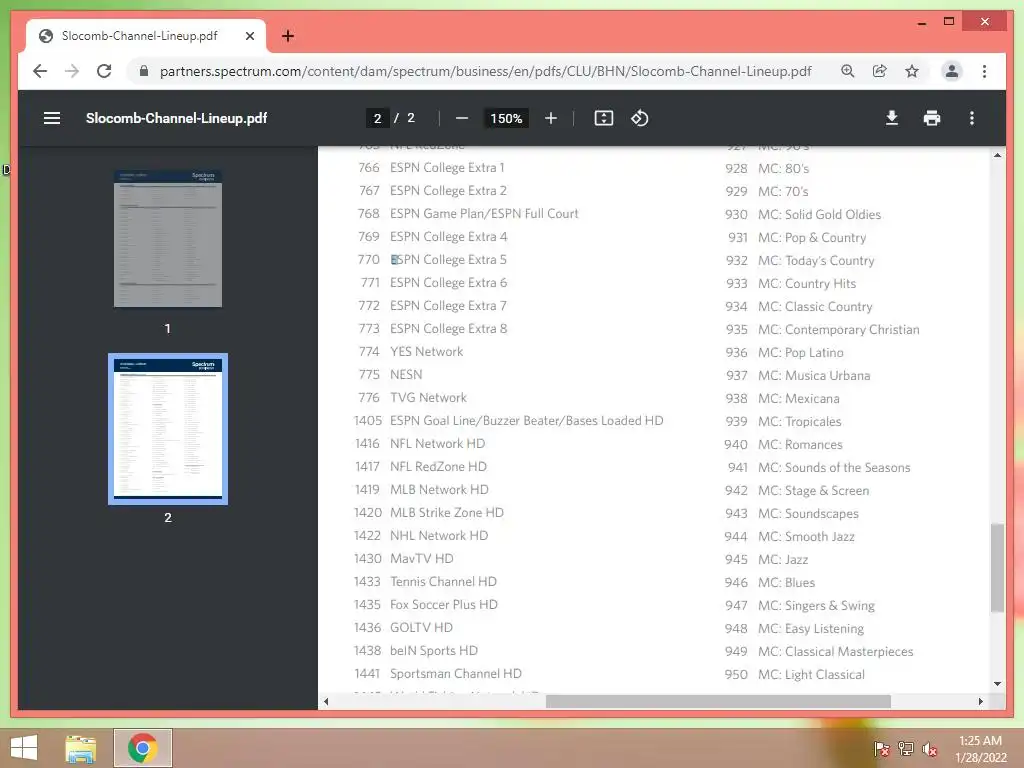This screenshot has height=768, width=1024.
Task: Click channel number 1405
Action: (x=368, y=421)
